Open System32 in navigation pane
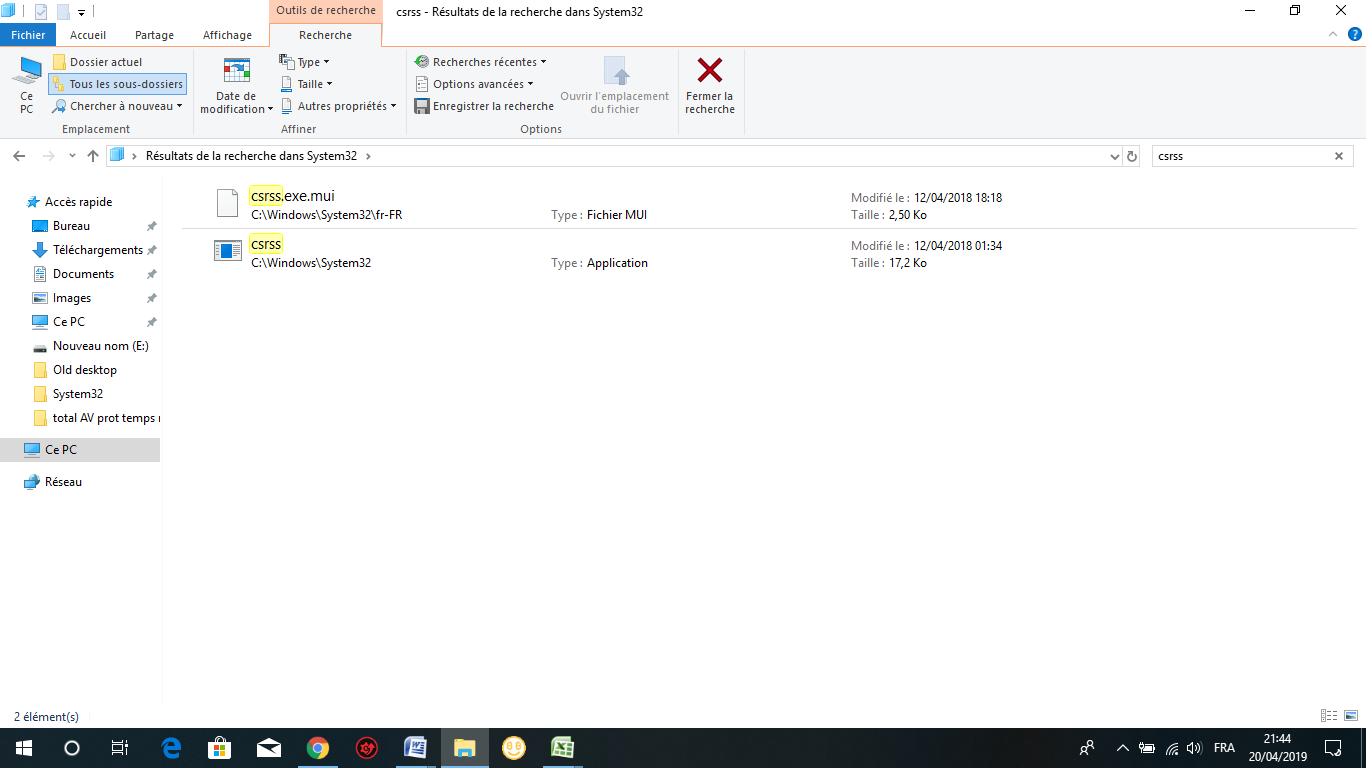This screenshot has height=768, width=1366. (77, 394)
